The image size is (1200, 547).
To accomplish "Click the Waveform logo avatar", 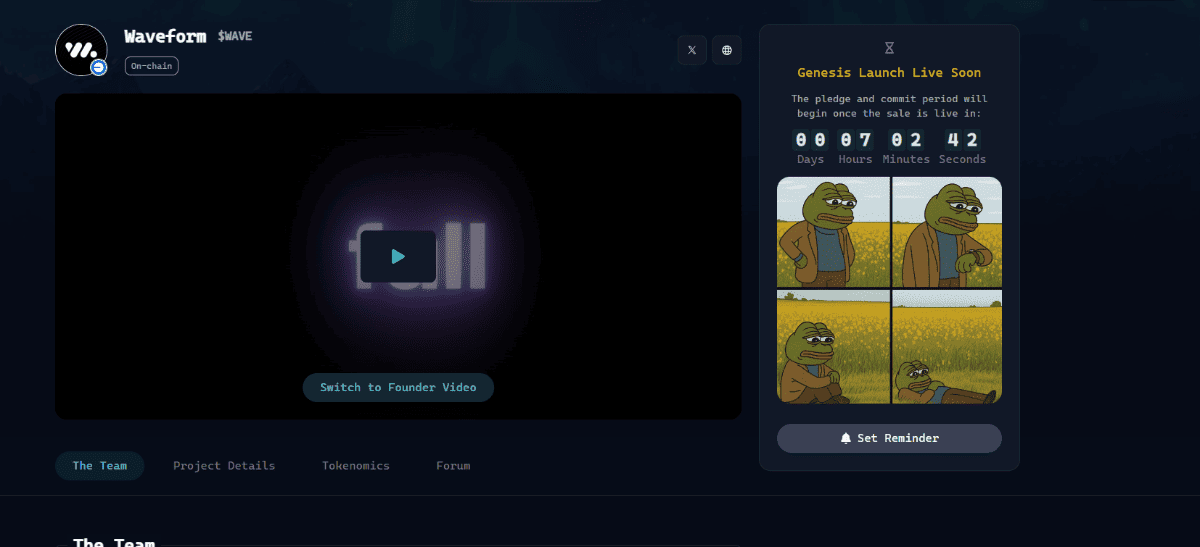I will [x=80, y=48].
